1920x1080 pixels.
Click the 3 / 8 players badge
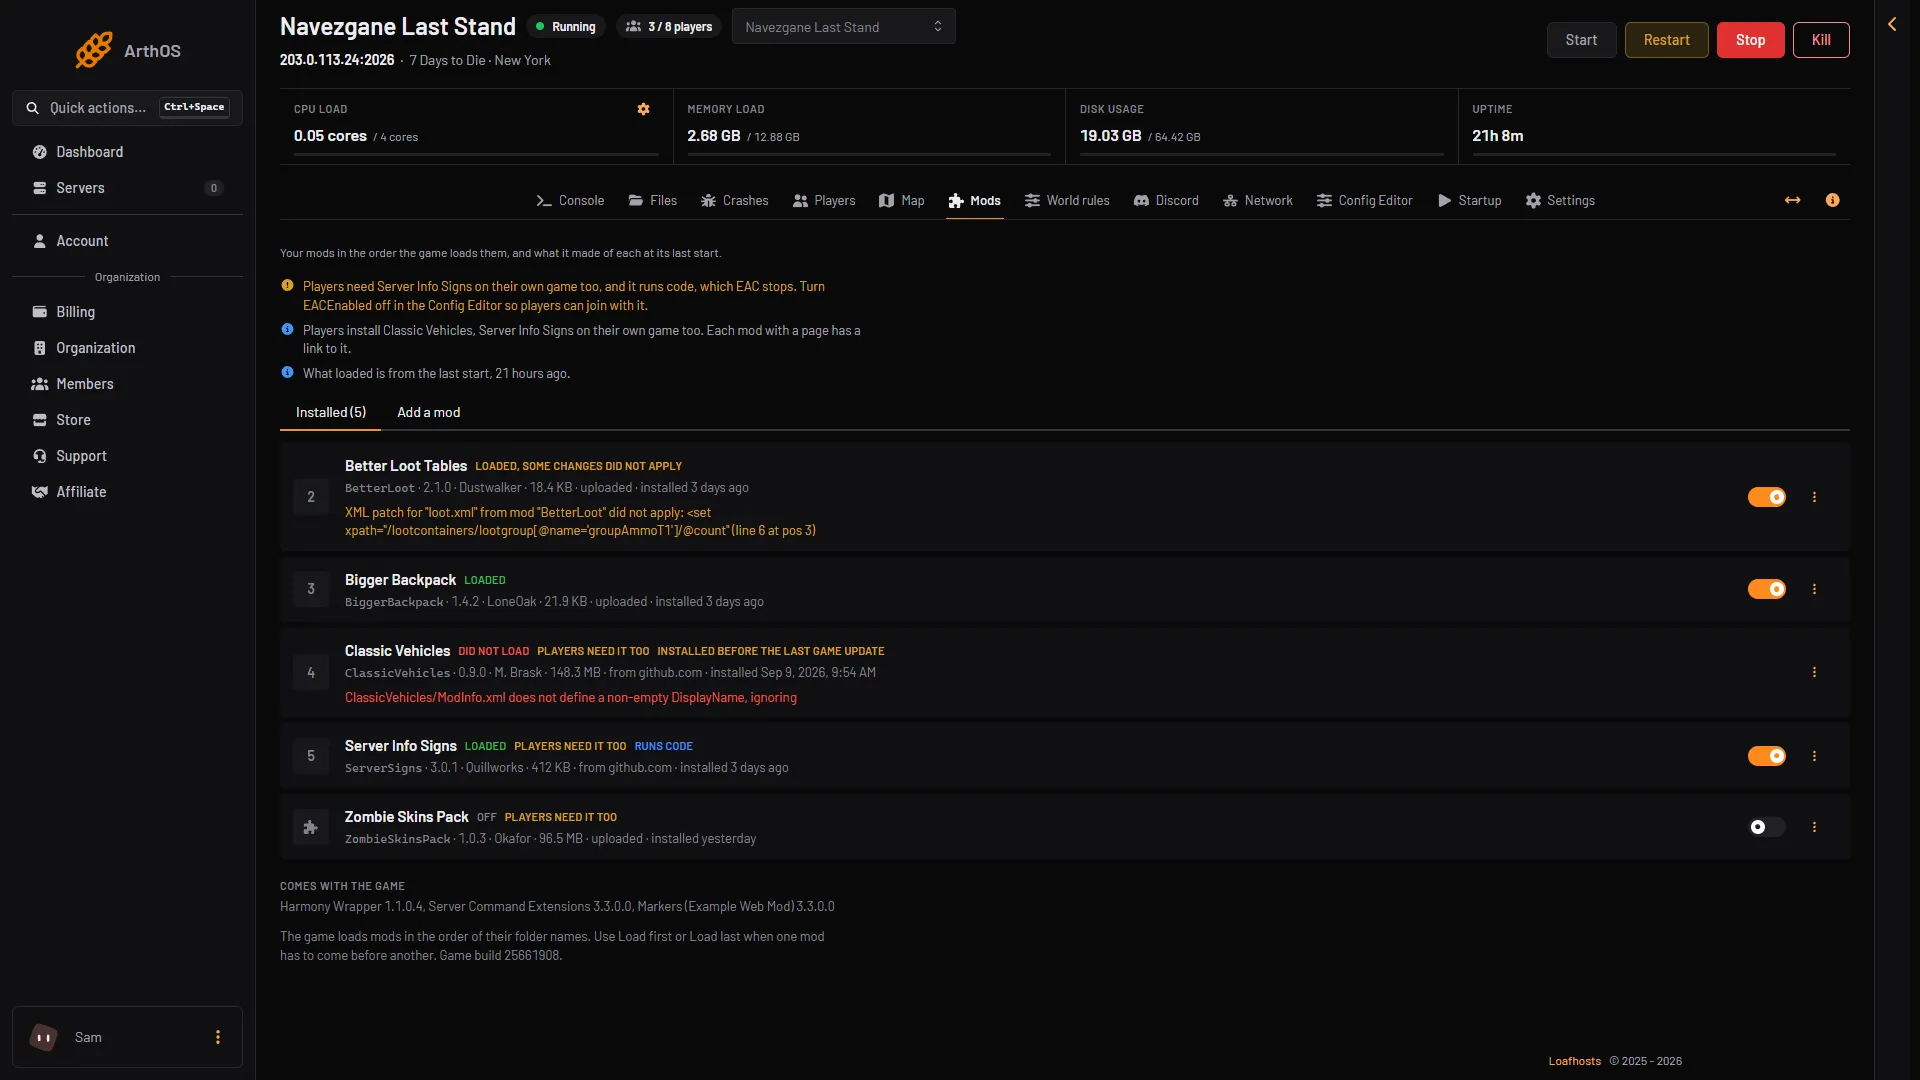point(669,27)
